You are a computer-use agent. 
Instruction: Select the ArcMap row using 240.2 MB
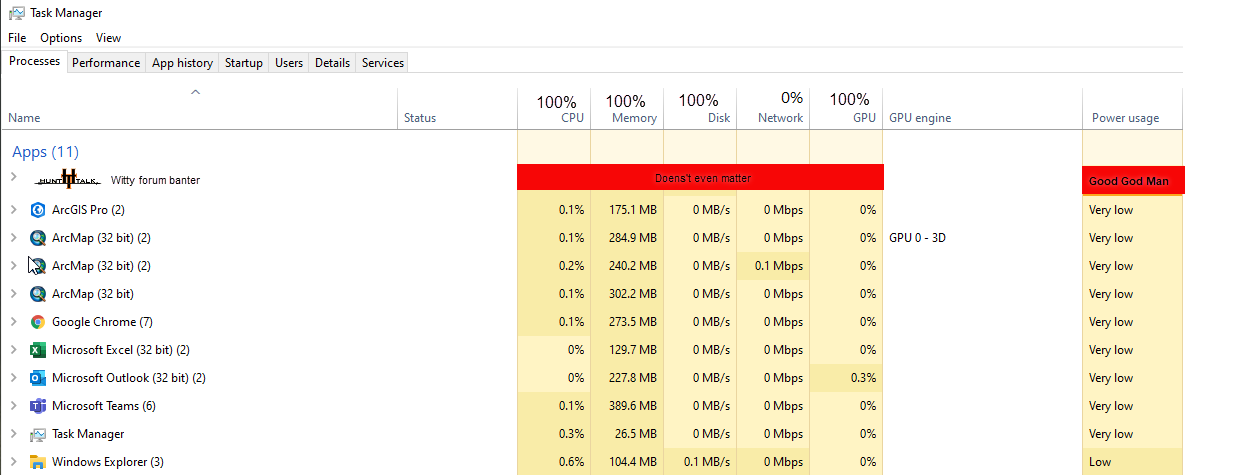tap(592, 266)
